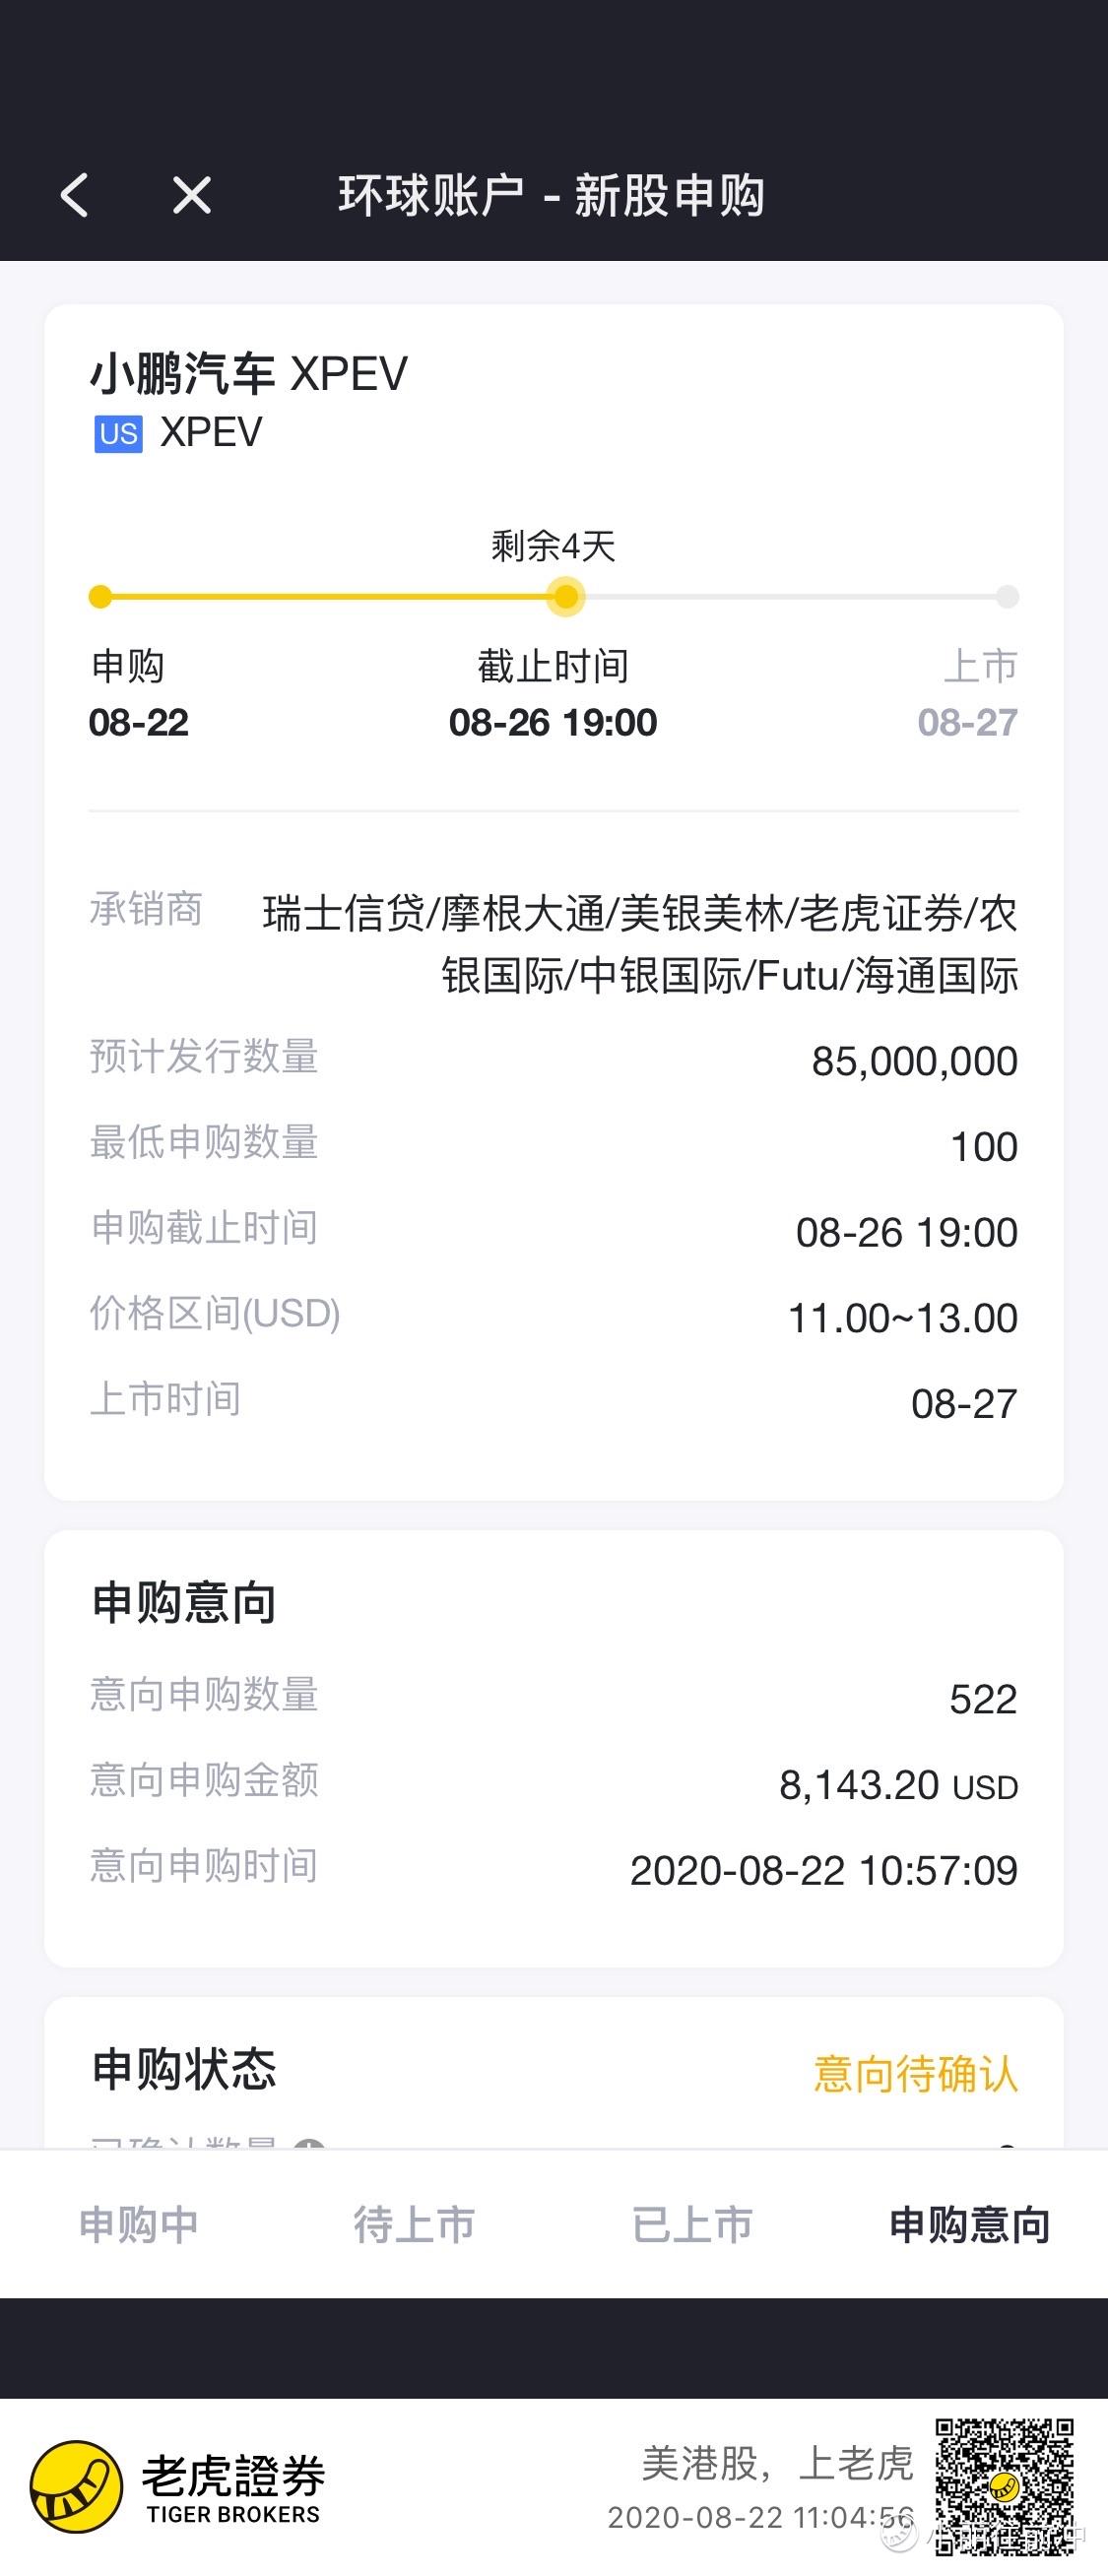Tap the 08-27 listing date marker
Screen dimensions: 1108x2576
pyautogui.click(x=1007, y=597)
